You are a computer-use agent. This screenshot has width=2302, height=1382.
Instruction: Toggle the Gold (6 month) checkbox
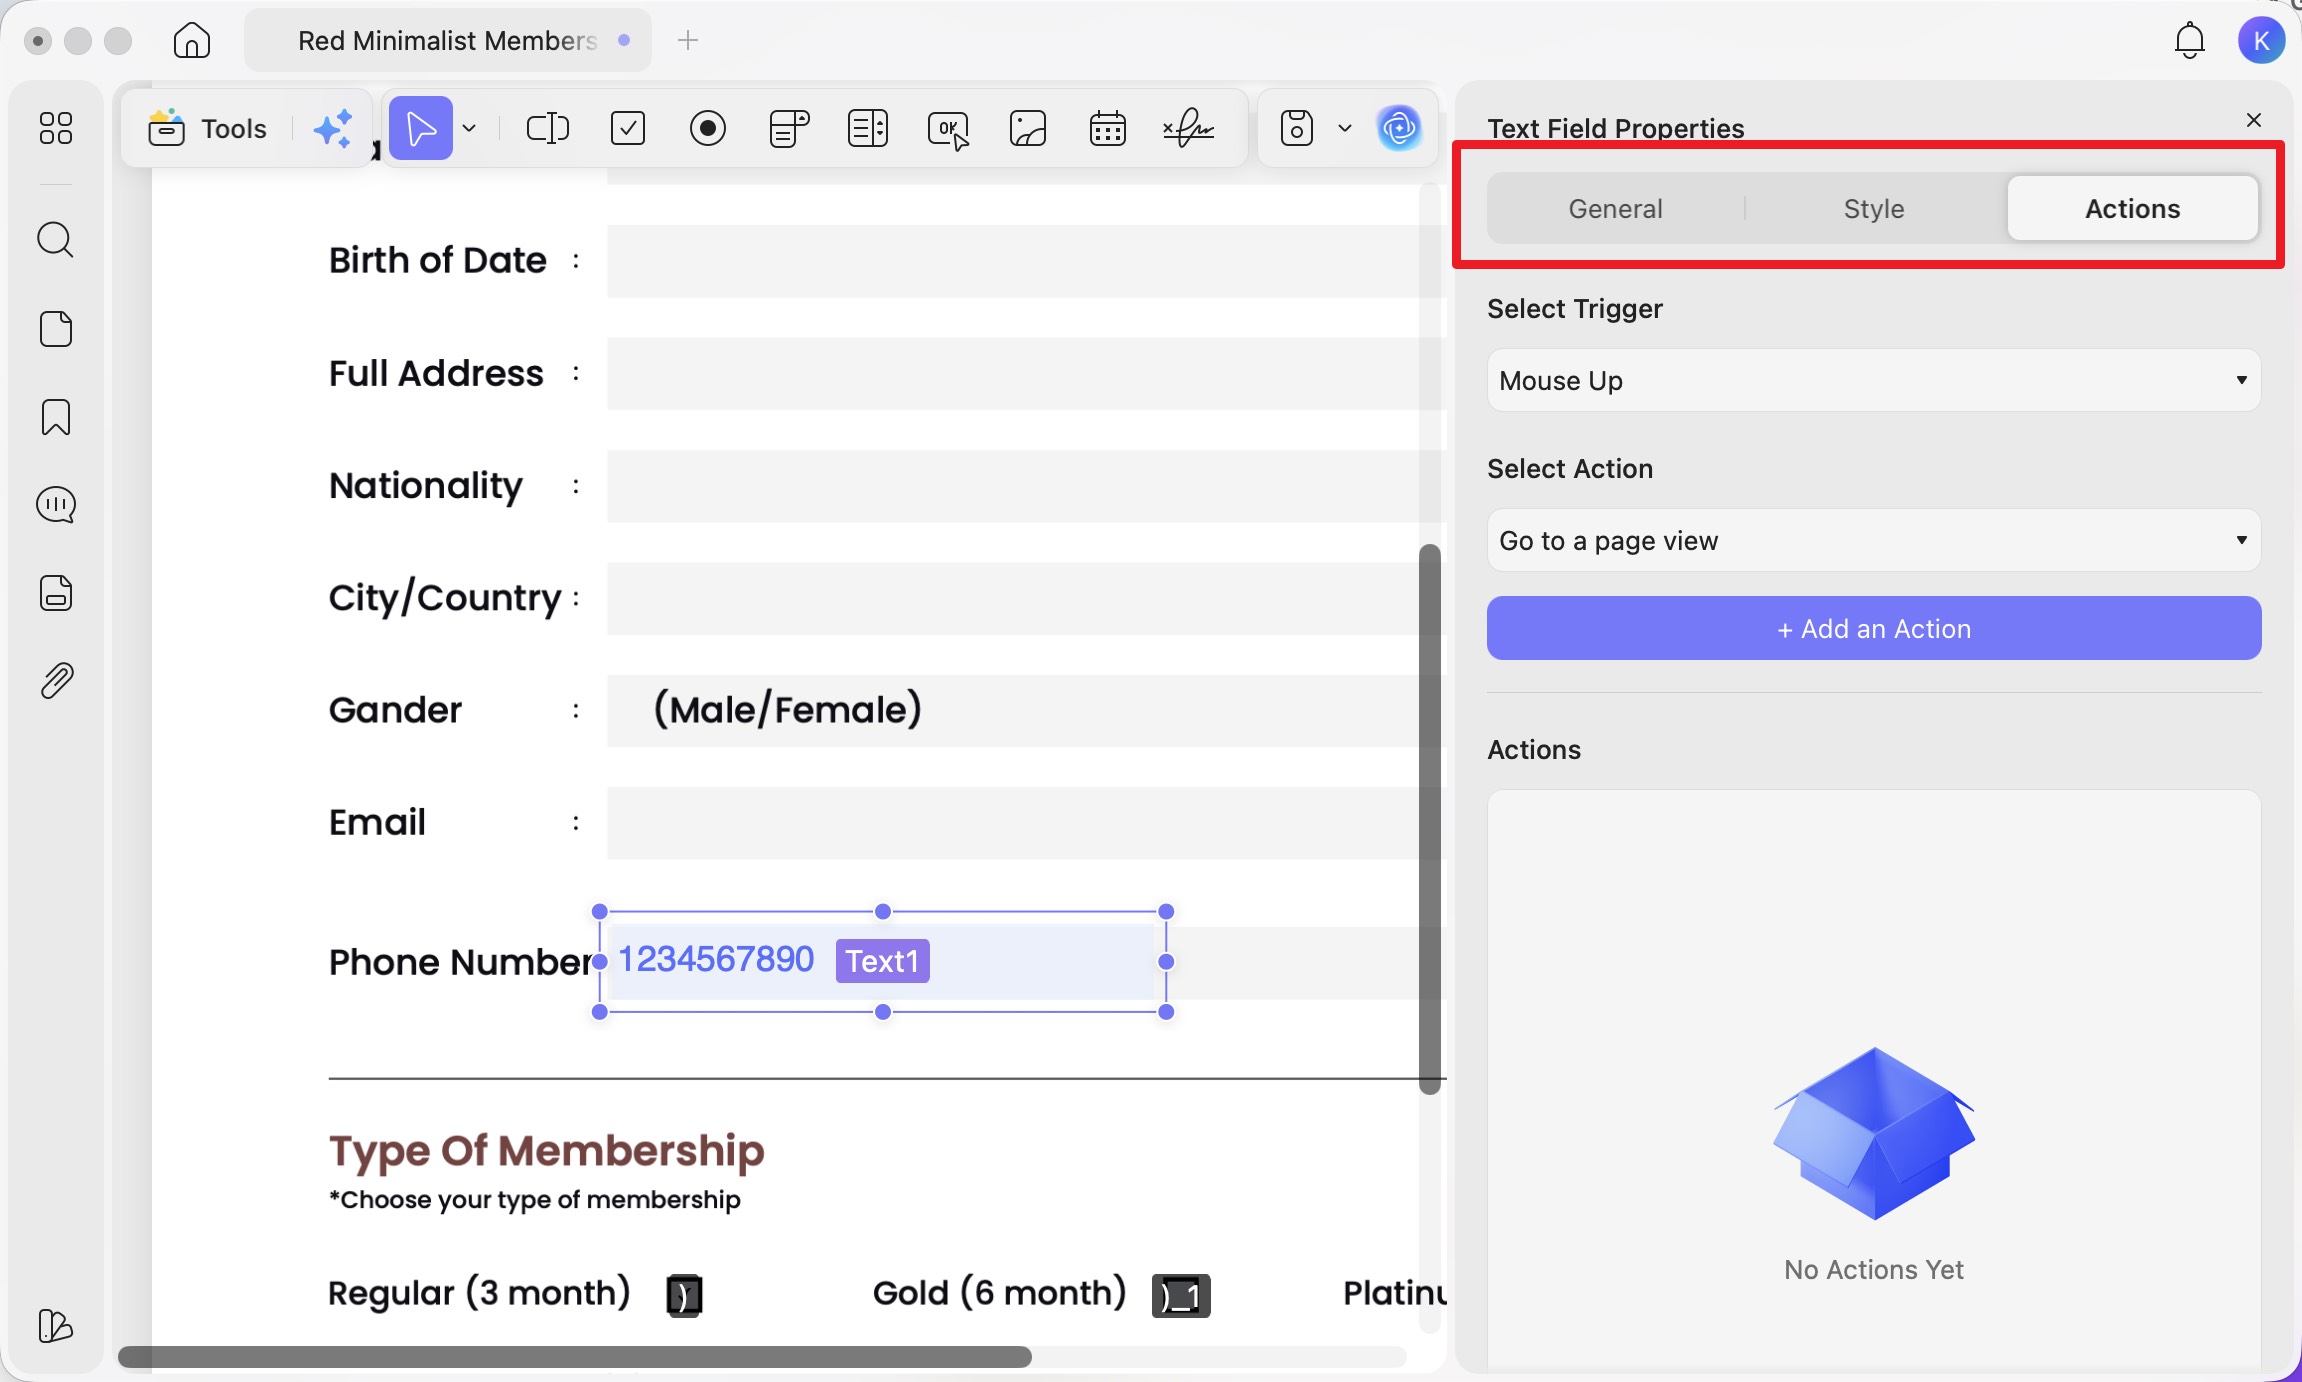point(1181,1296)
